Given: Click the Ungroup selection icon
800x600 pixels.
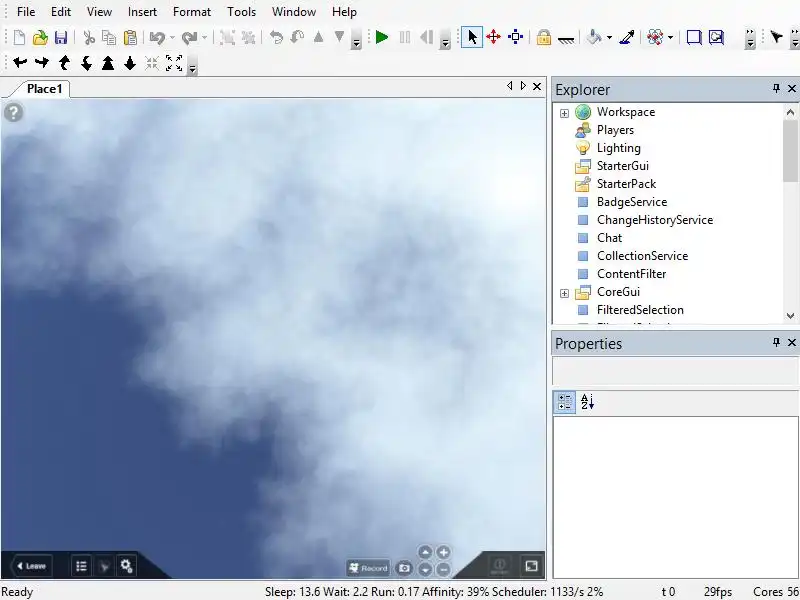Looking at the screenshot, I should coord(248,37).
